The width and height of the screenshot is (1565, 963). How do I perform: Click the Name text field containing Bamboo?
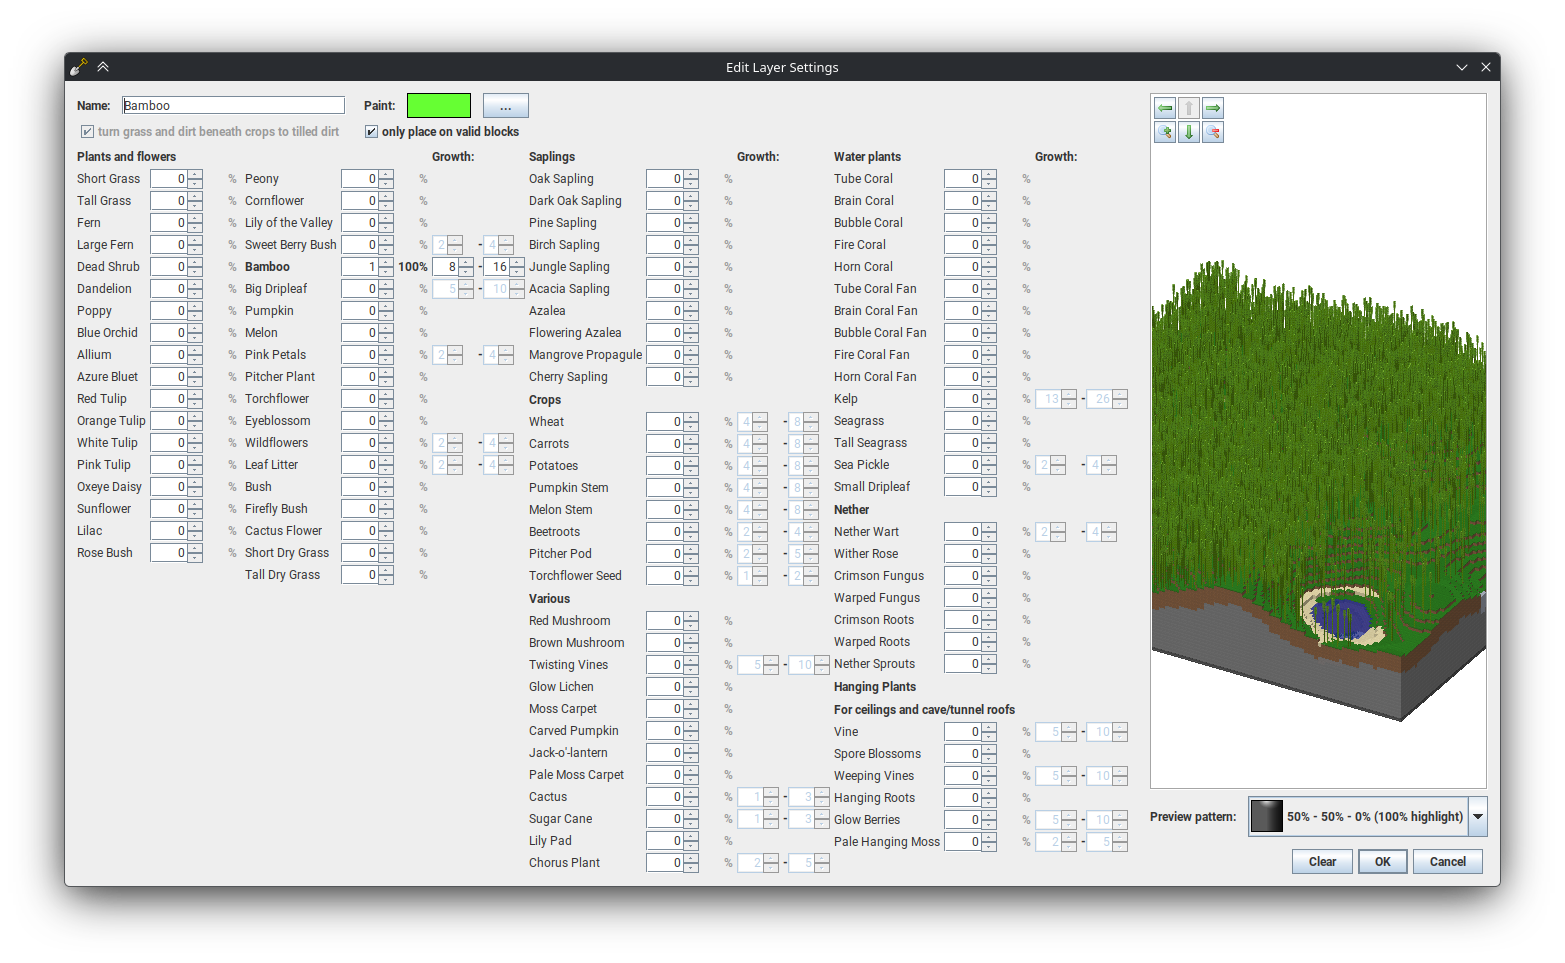click(x=233, y=105)
